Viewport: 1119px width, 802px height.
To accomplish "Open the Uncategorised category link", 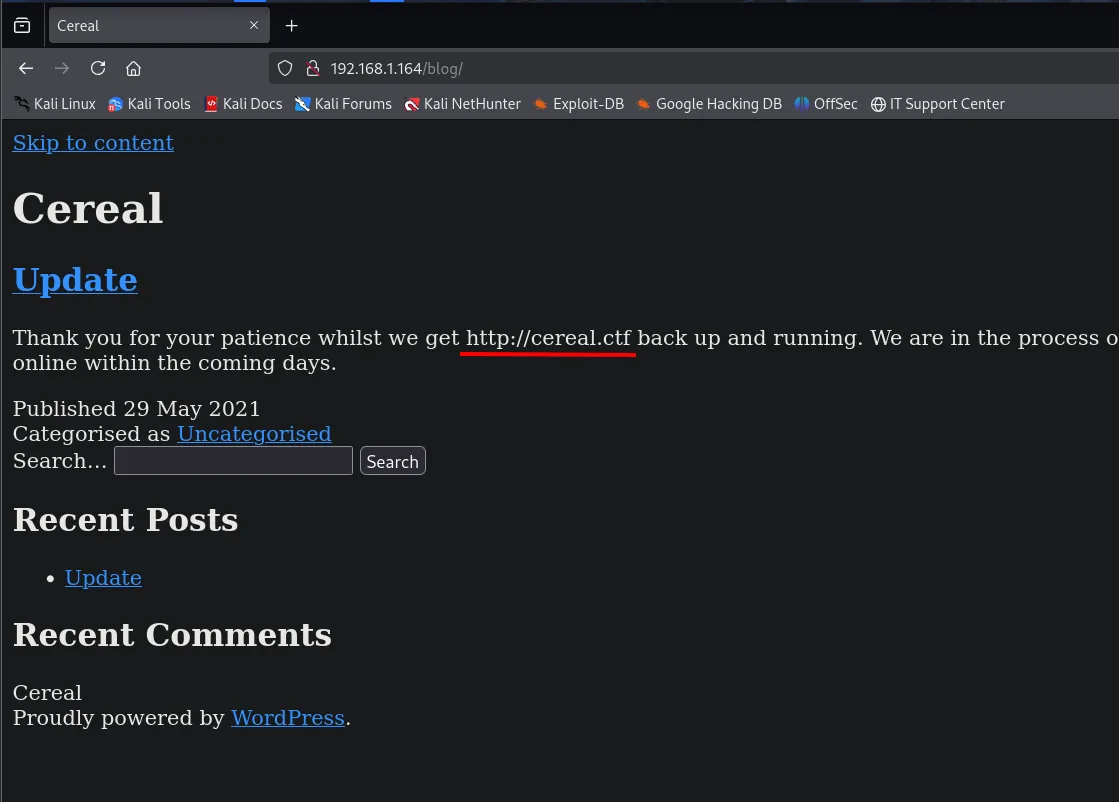I will (254, 434).
